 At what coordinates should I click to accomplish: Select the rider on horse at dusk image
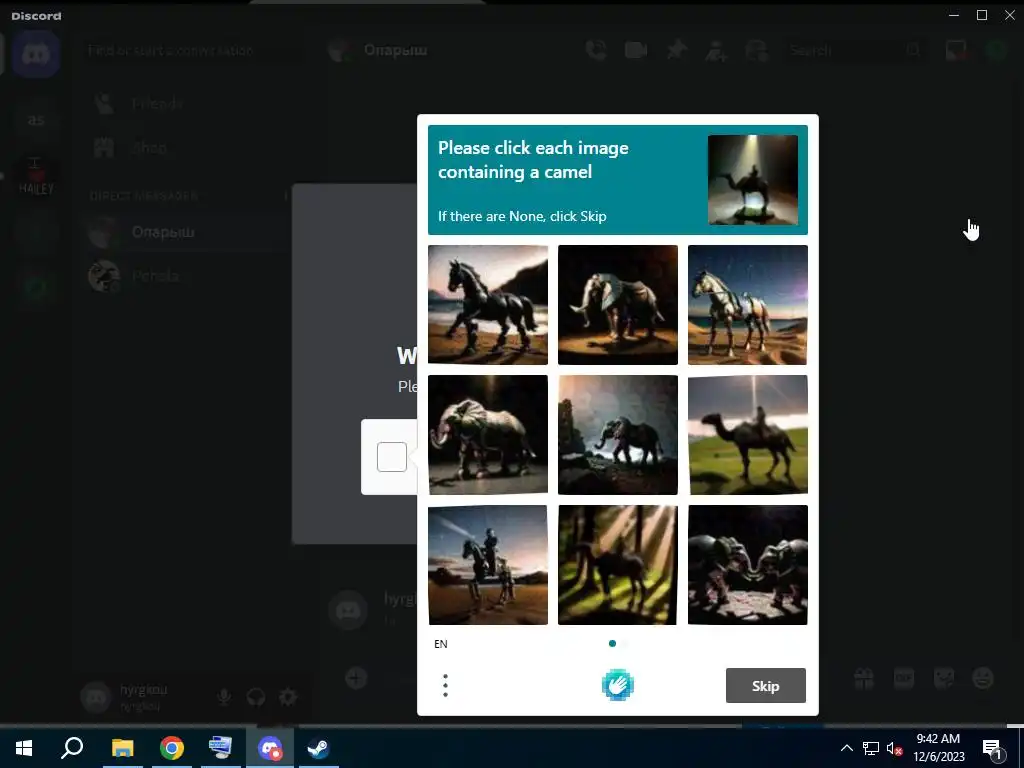pos(488,565)
